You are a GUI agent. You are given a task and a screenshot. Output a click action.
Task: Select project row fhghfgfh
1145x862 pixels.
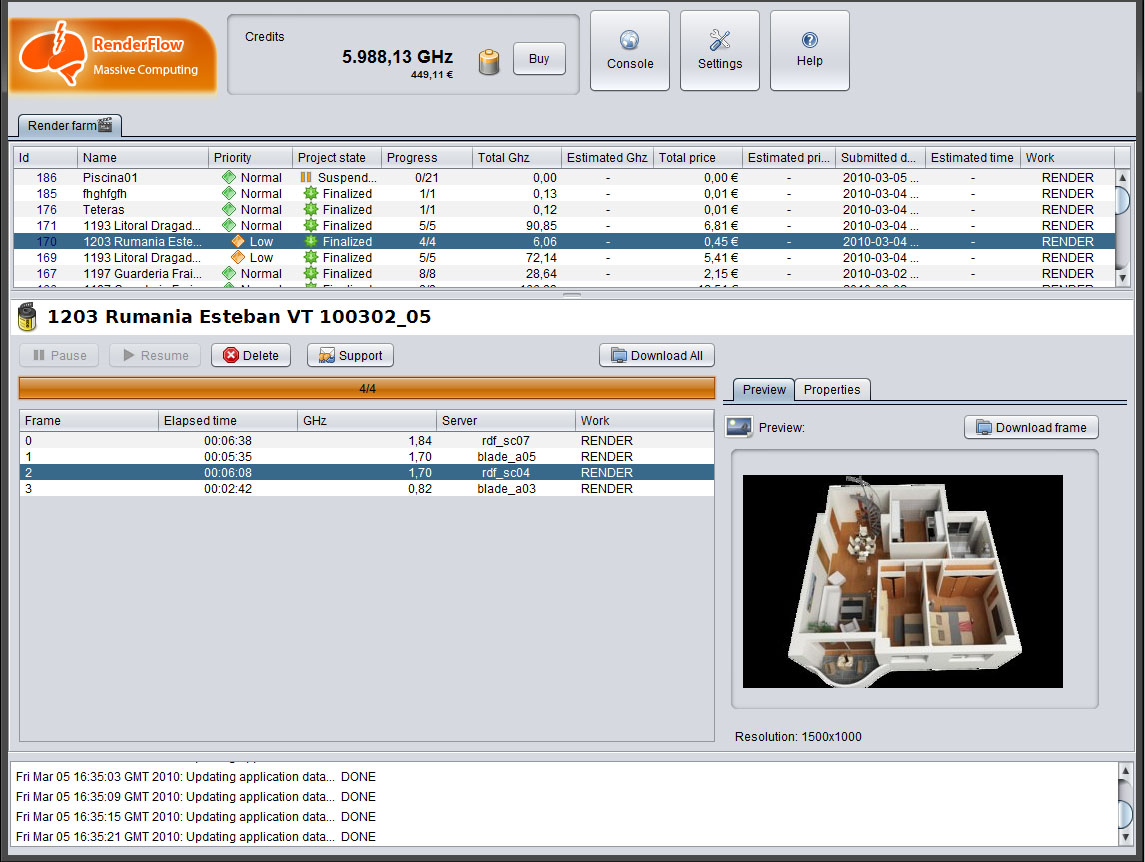click(x=564, y=193)
